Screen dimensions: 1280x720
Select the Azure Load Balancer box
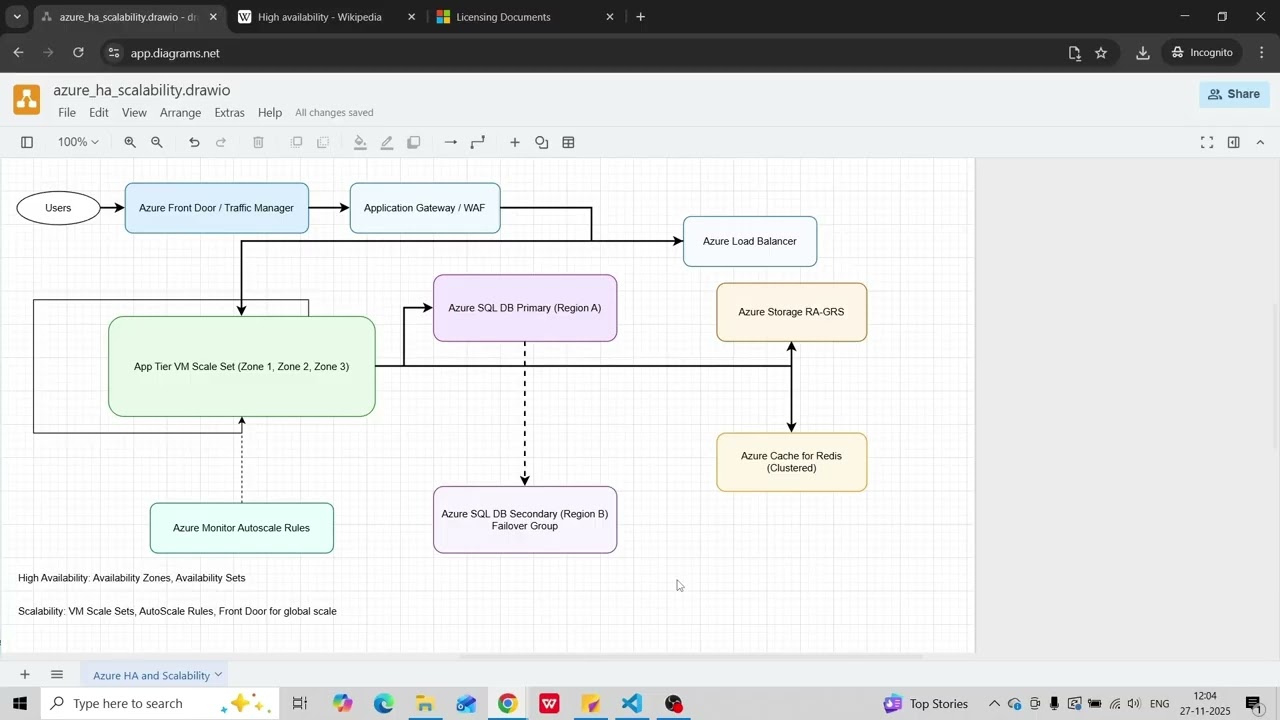tap(750, 241)
